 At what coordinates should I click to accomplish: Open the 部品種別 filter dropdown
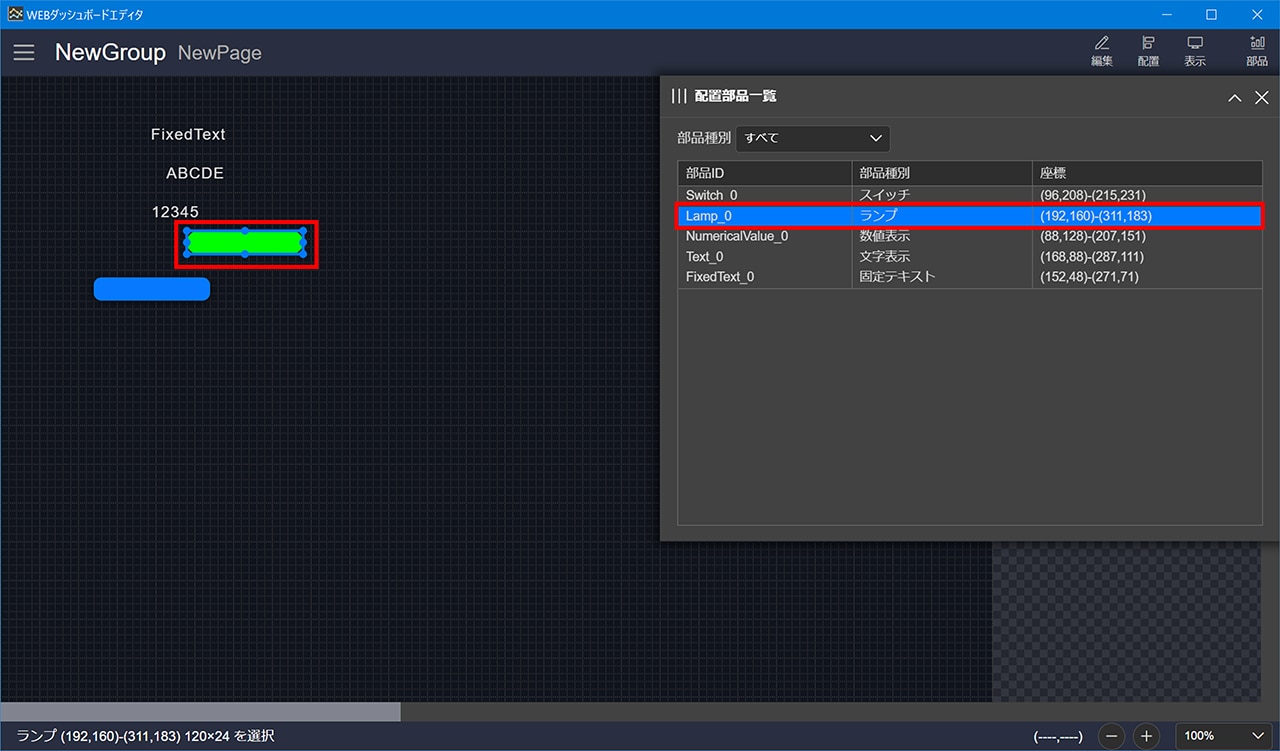pyautogui.click(x=813, y=138)
